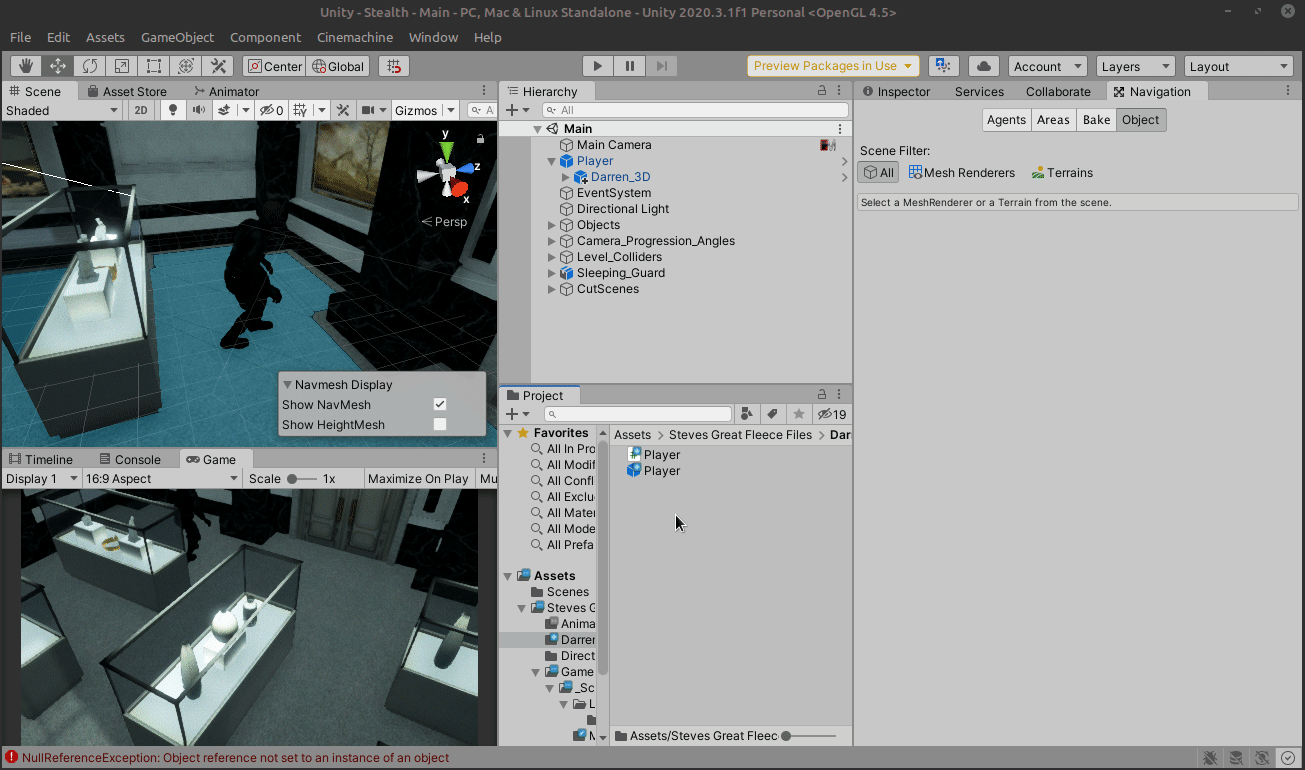Open the Cinemachine menu
The height and width of the screenshot is (770, 1305).
354,37
